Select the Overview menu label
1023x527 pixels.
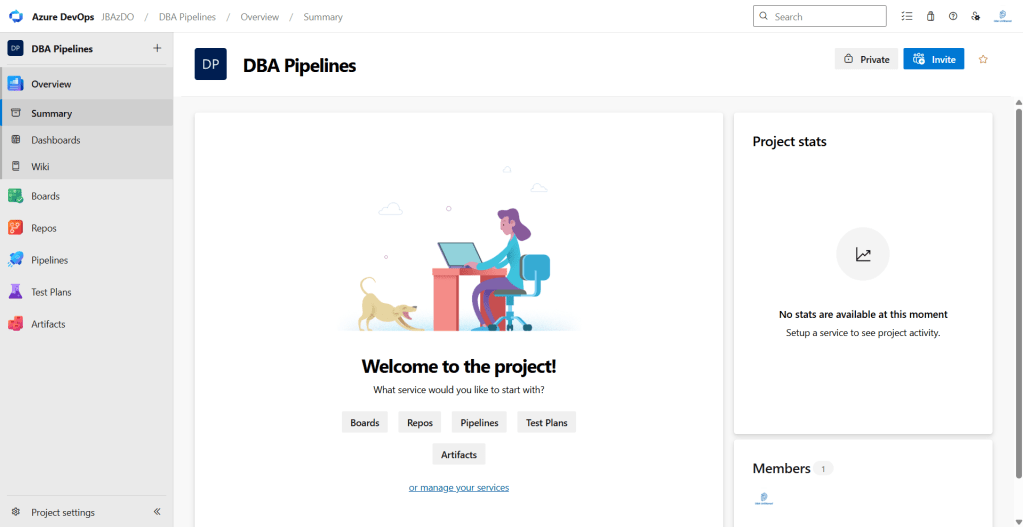(x=52, y=84)
